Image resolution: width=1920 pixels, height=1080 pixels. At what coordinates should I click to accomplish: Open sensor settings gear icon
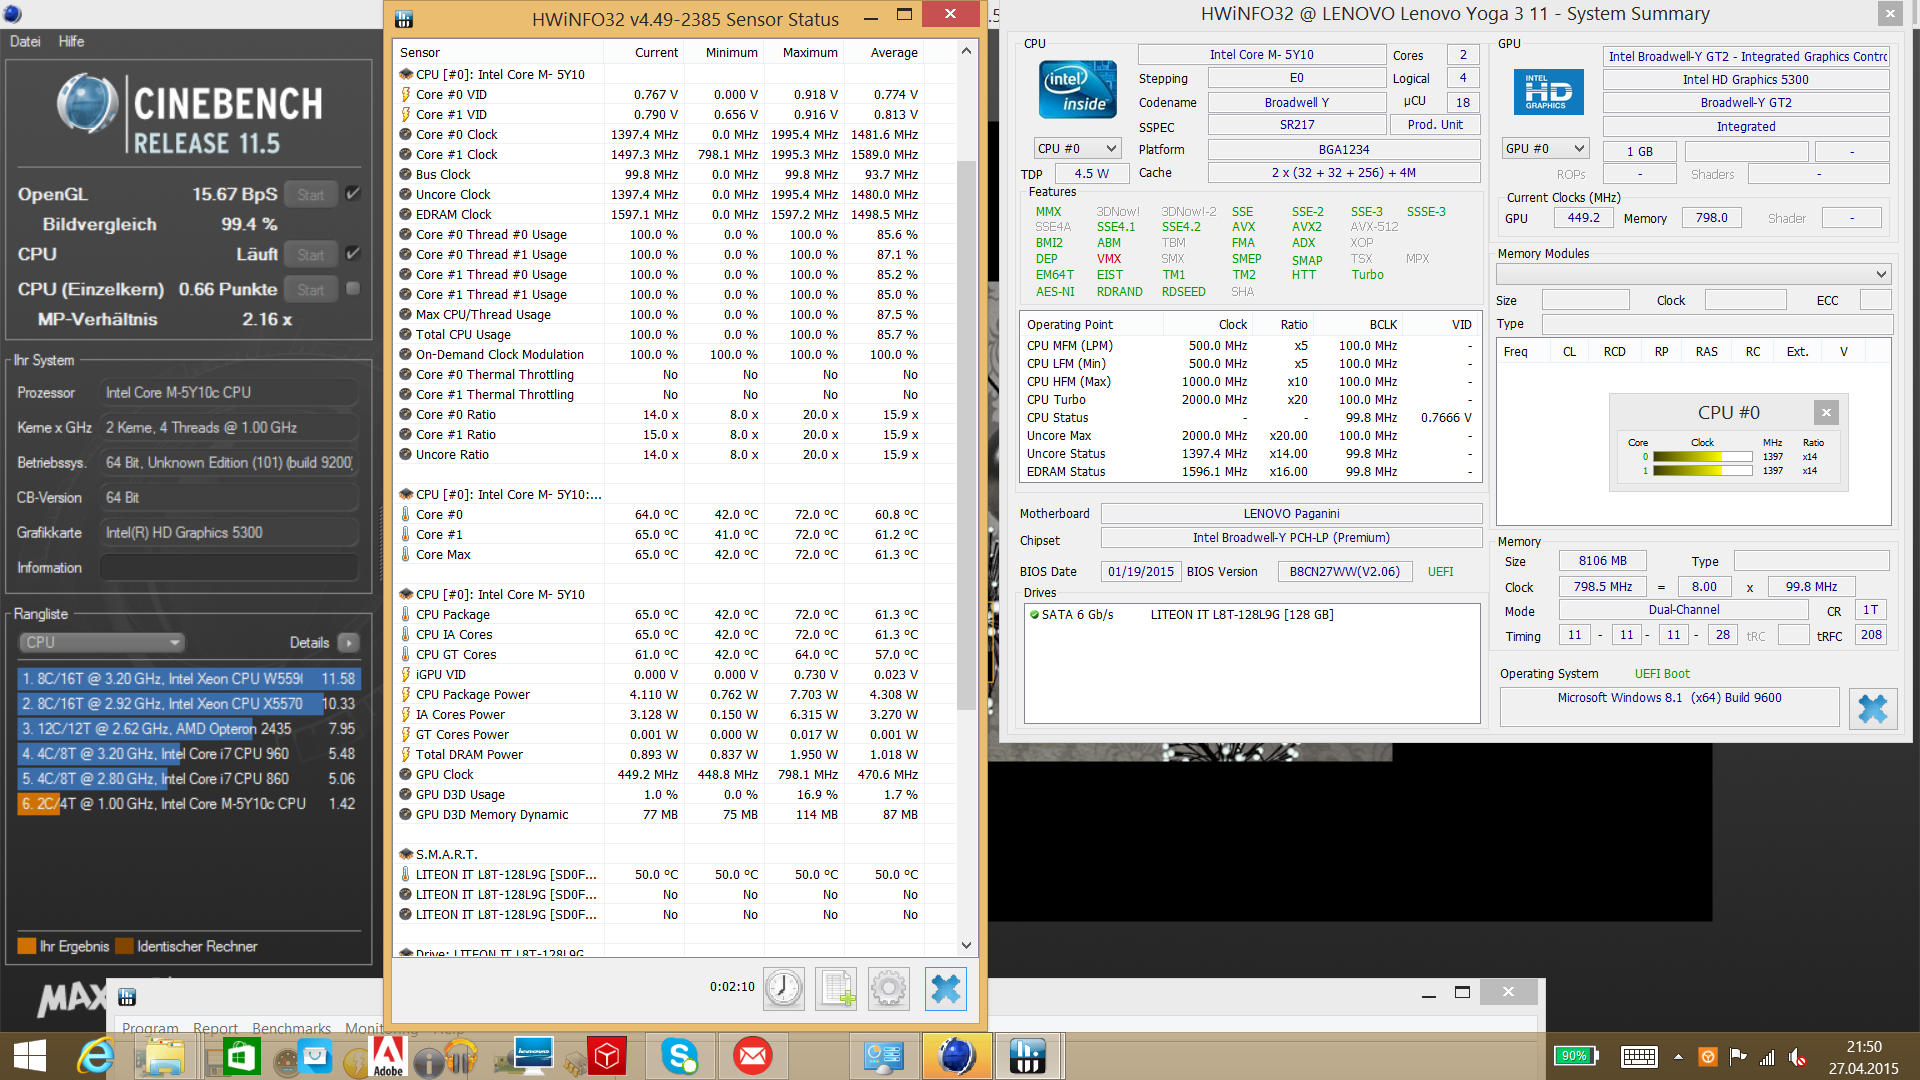(888, 989)
